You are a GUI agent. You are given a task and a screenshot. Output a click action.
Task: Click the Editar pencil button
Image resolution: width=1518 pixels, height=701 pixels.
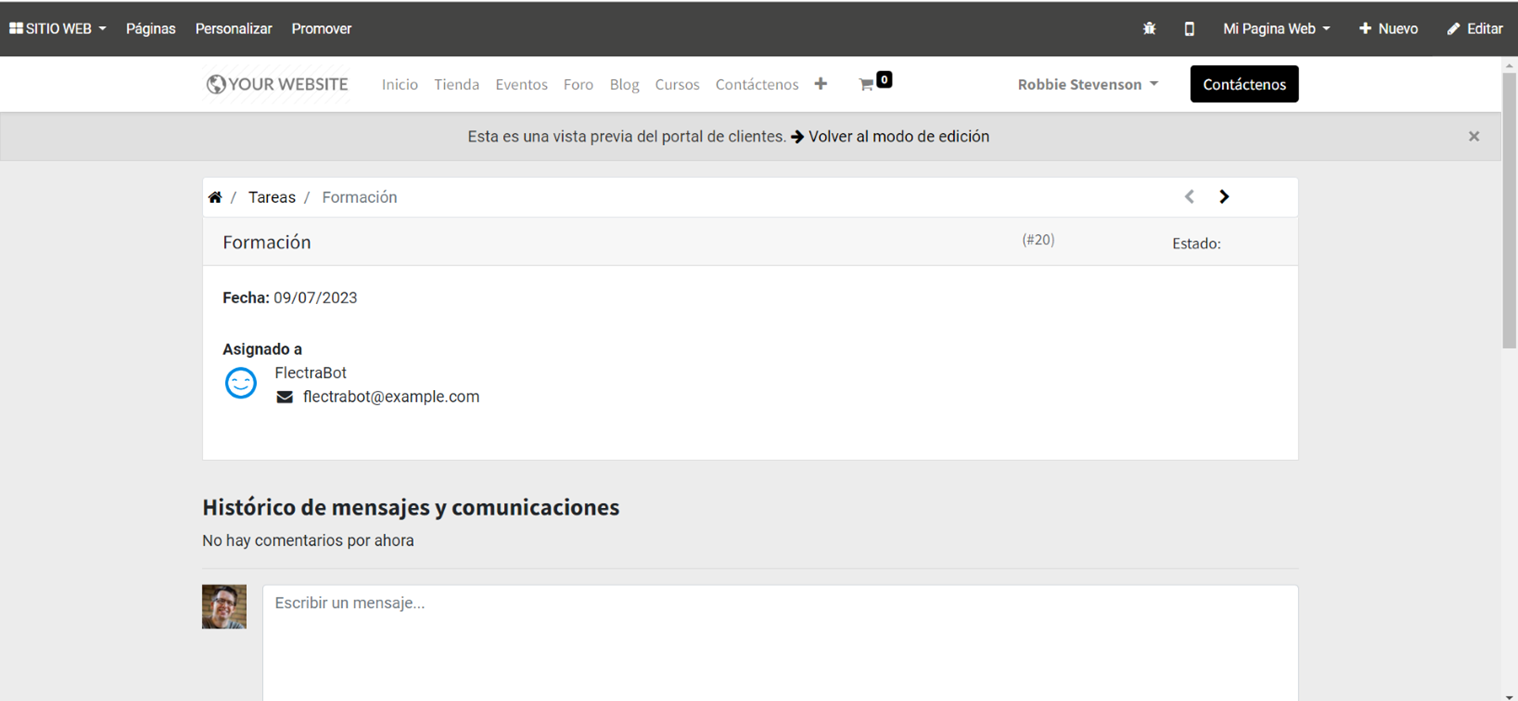pos(1475,29)
